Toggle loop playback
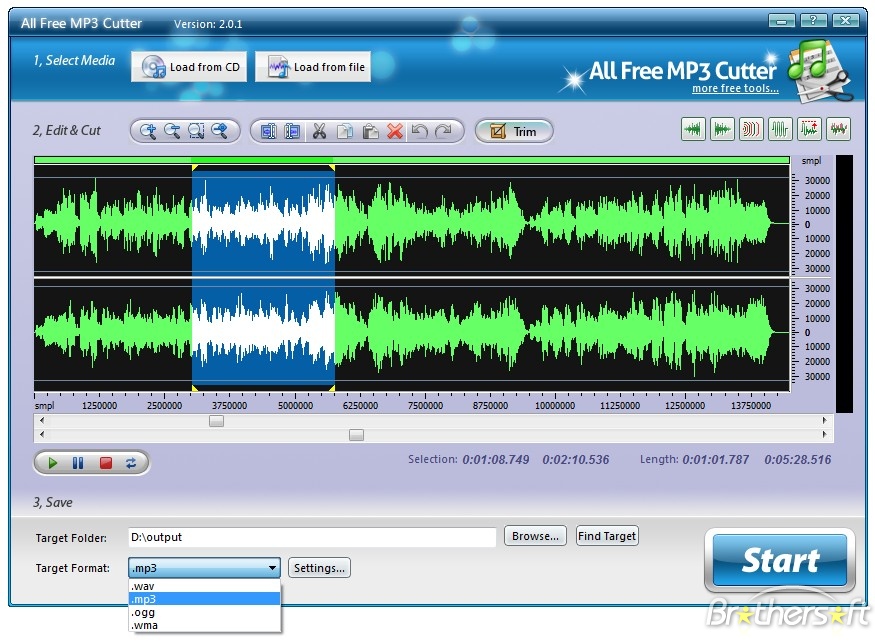 click(131, 463)
